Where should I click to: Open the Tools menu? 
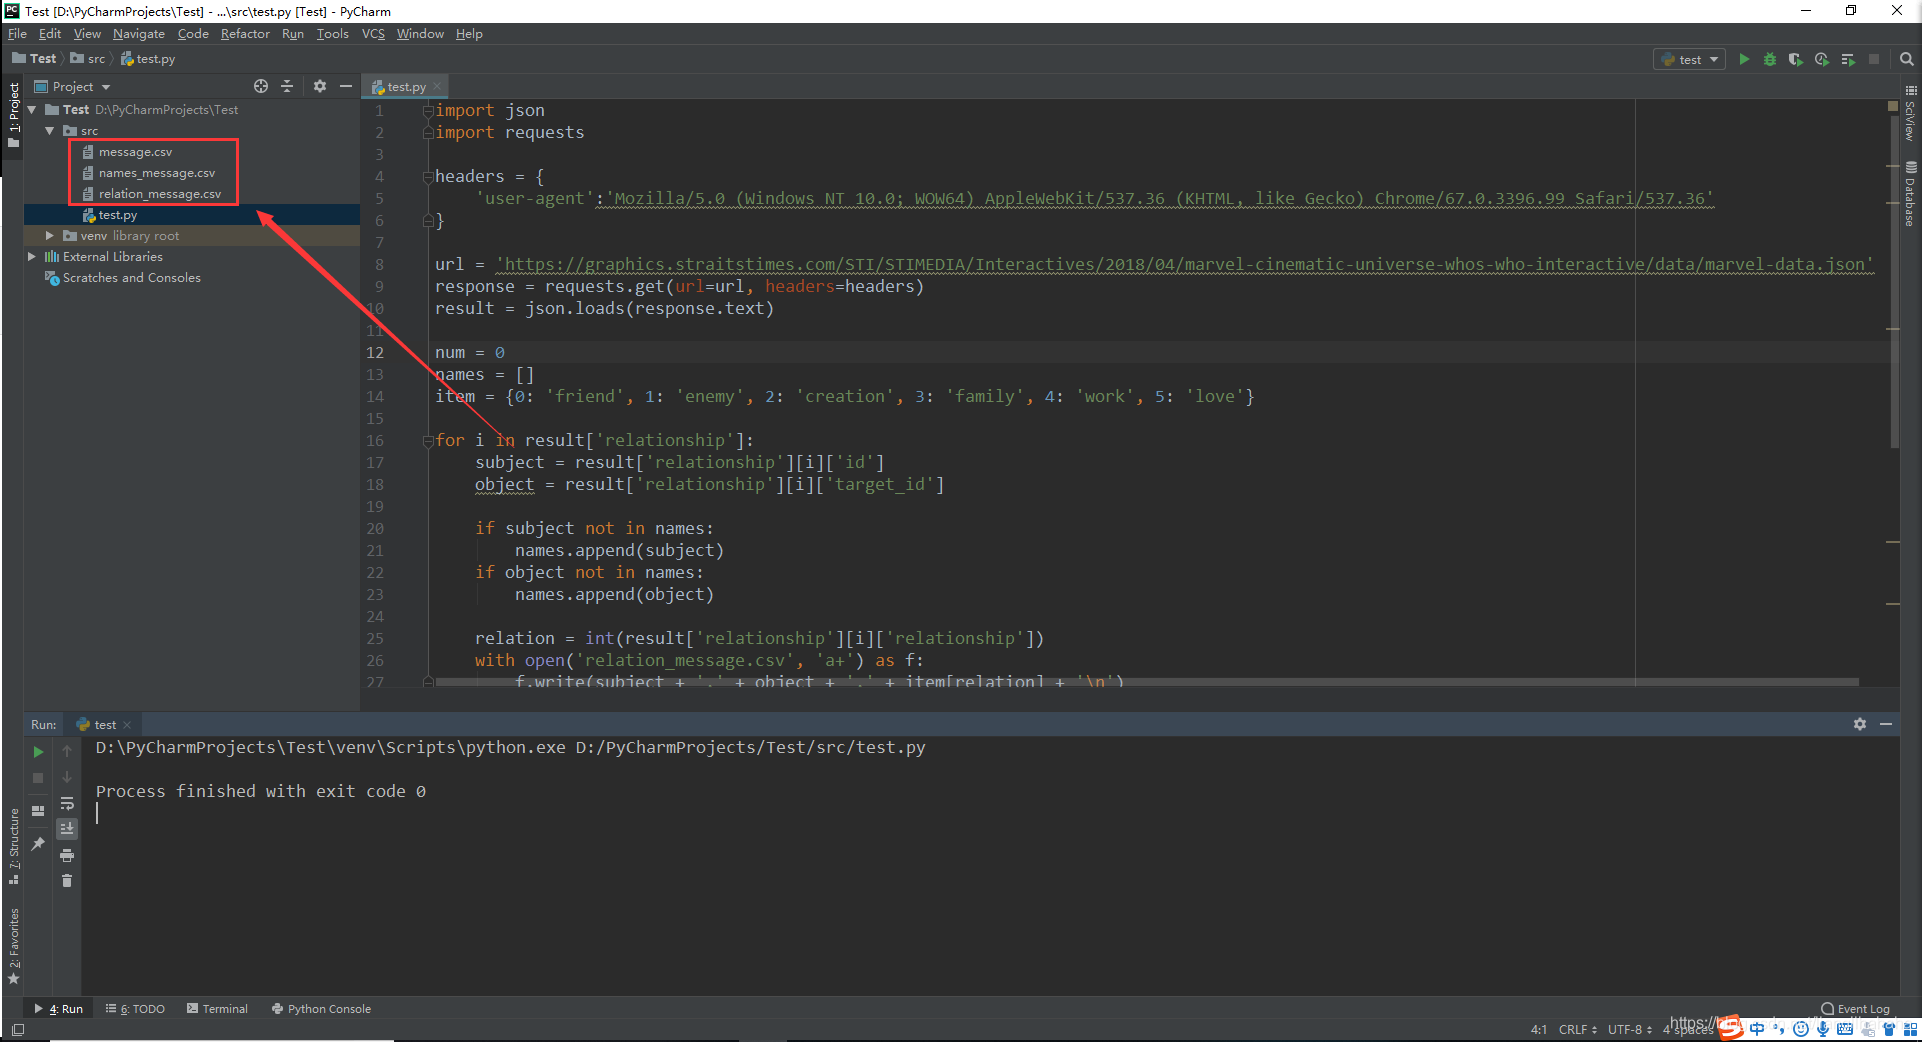pos(332,34)
